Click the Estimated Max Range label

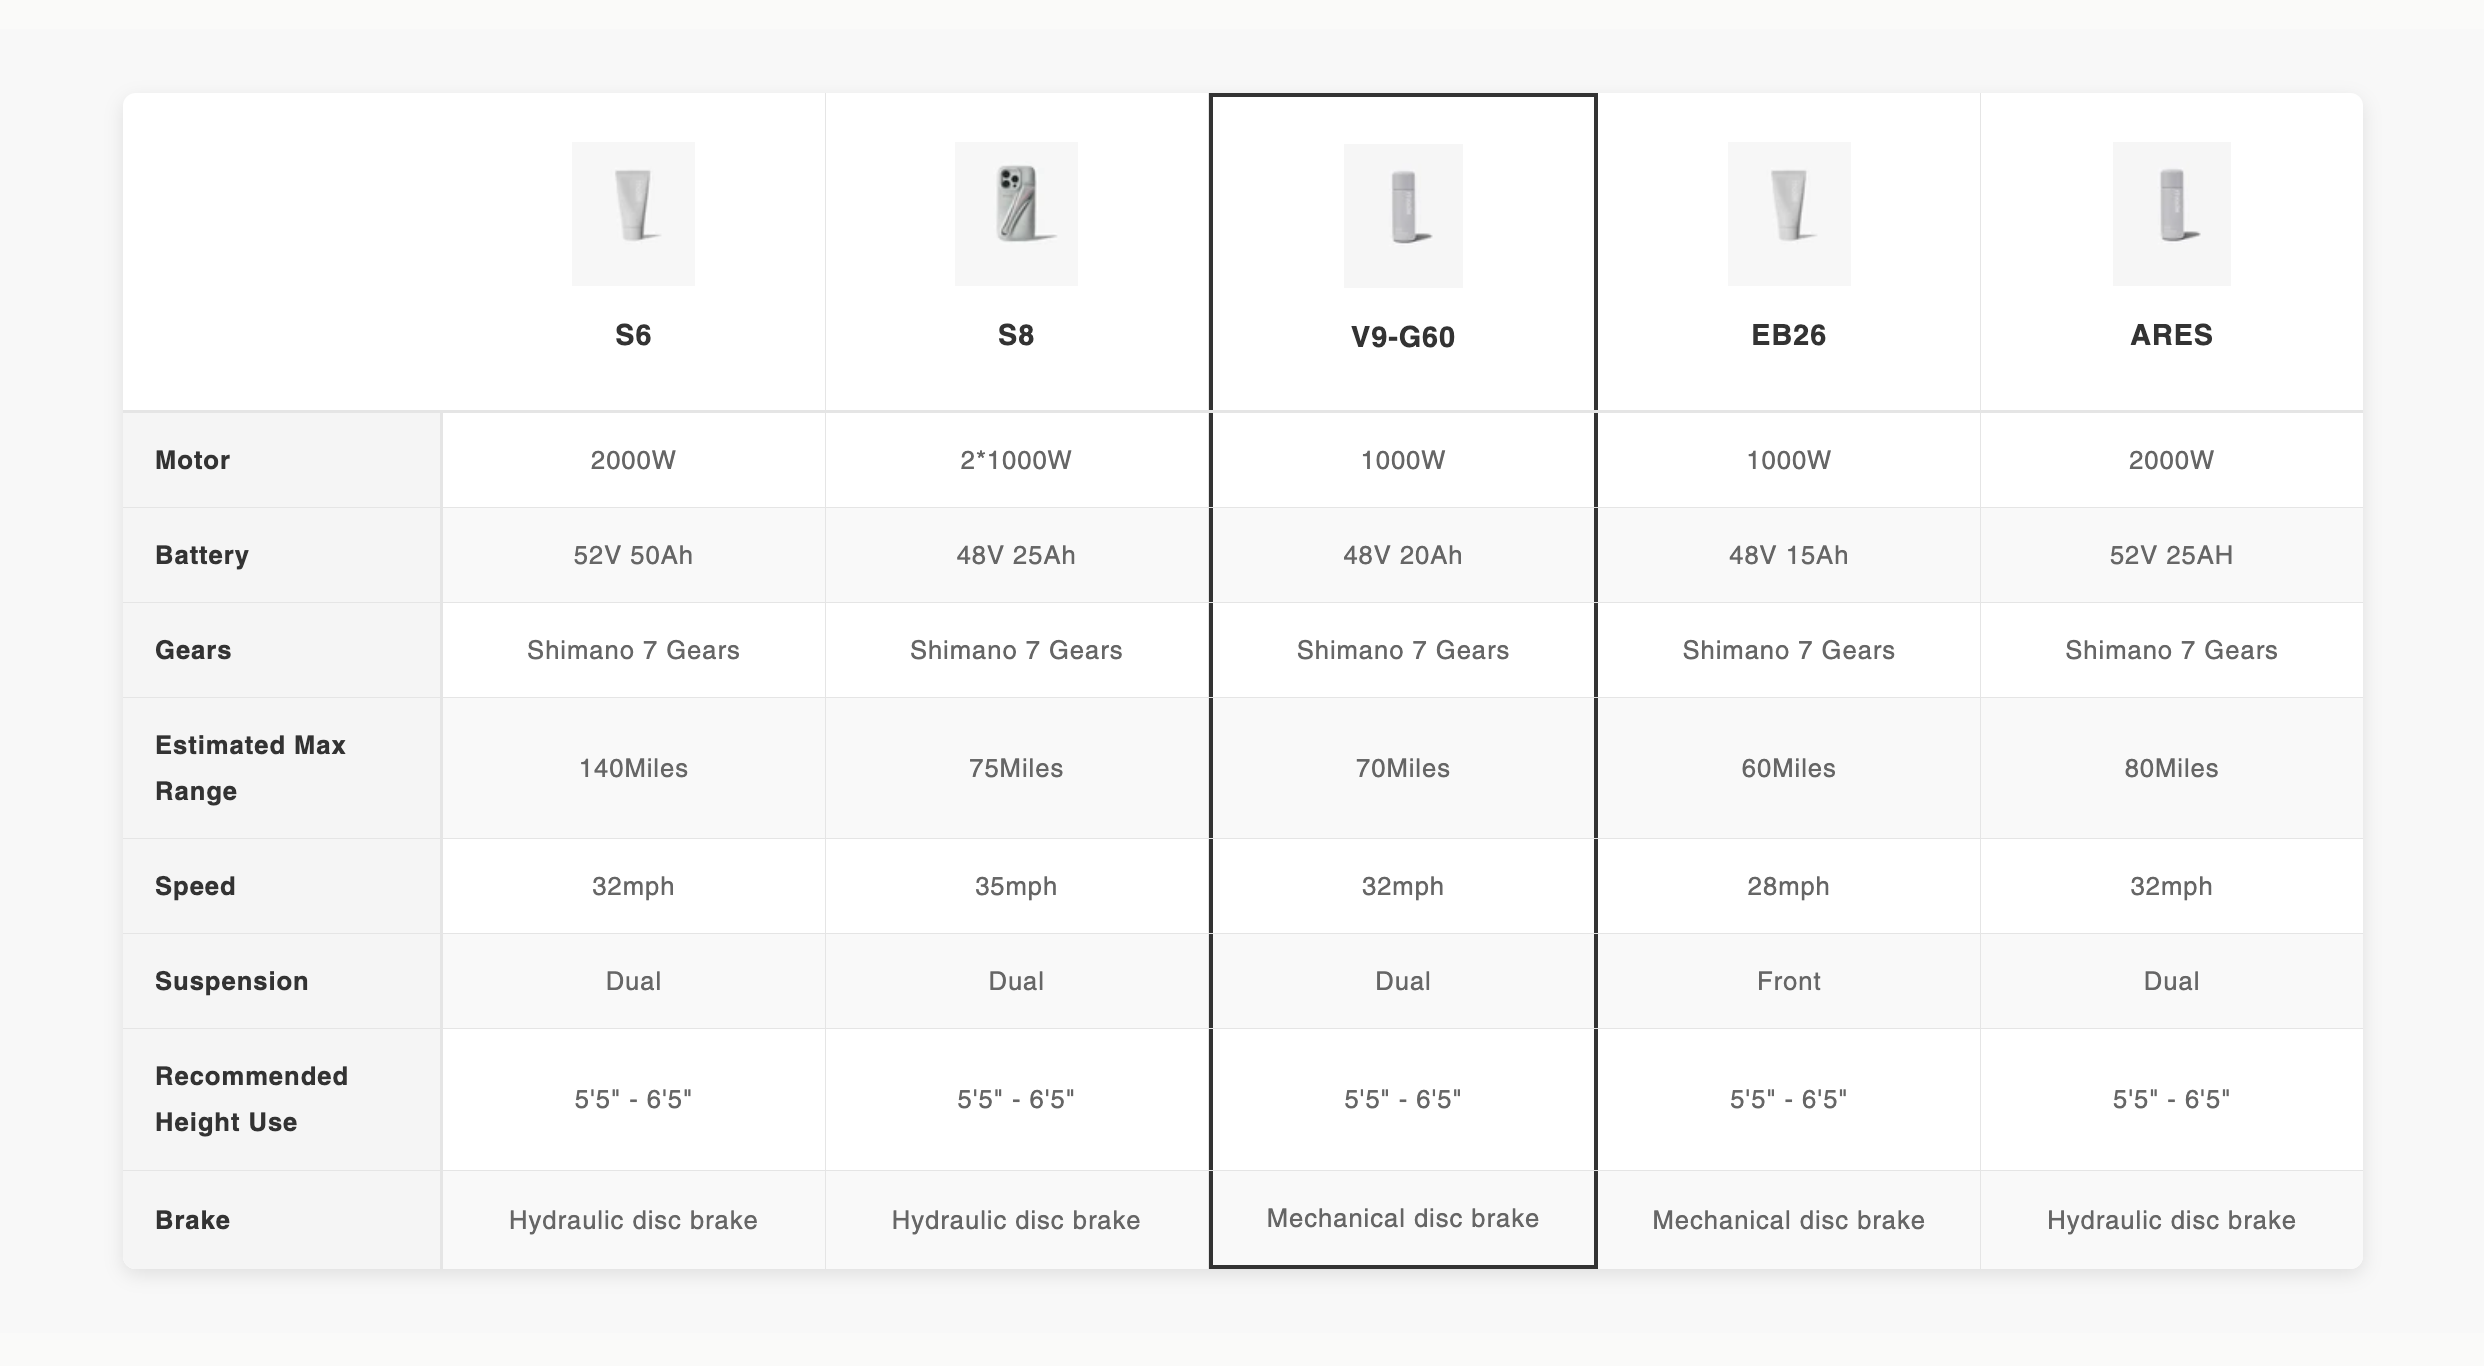tap(250, 768)
